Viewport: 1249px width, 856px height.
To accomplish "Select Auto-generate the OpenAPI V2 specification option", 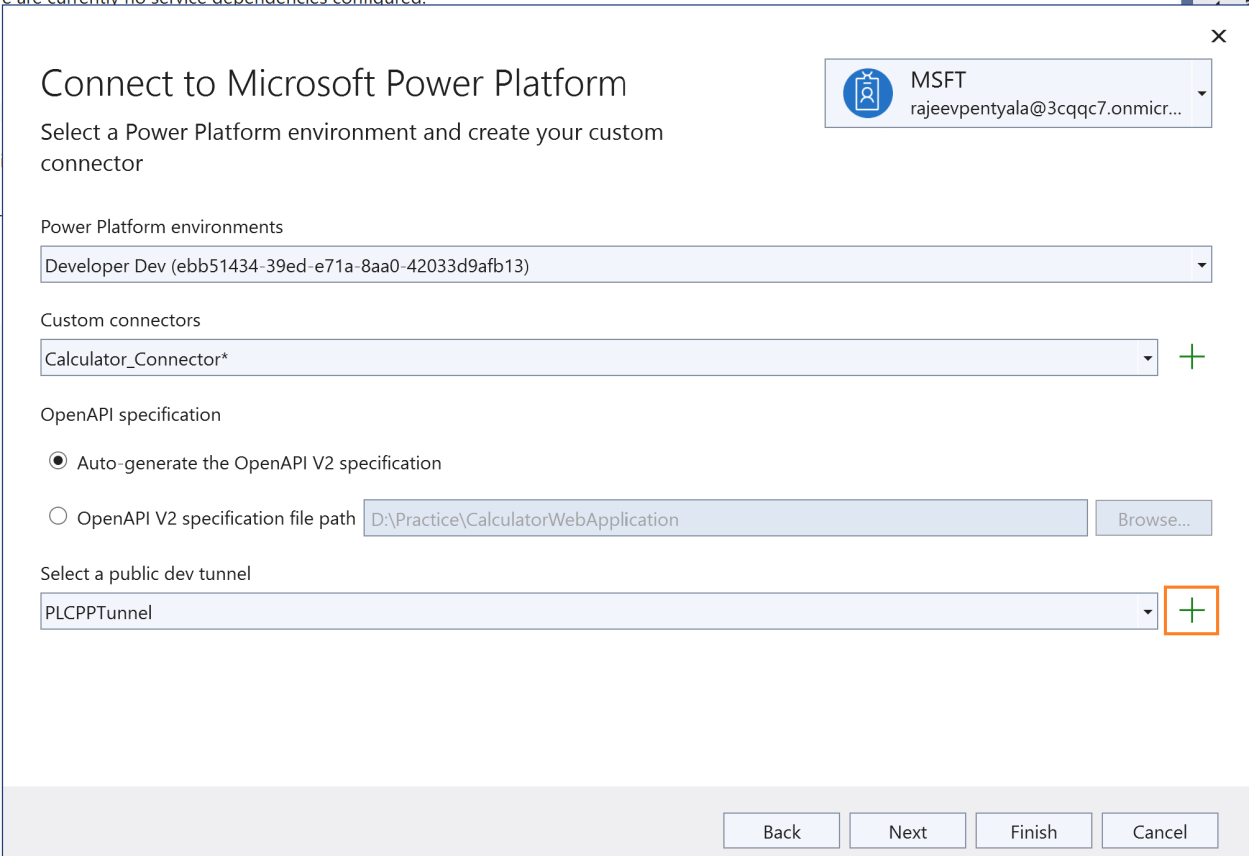I will (x=58, y=461).
